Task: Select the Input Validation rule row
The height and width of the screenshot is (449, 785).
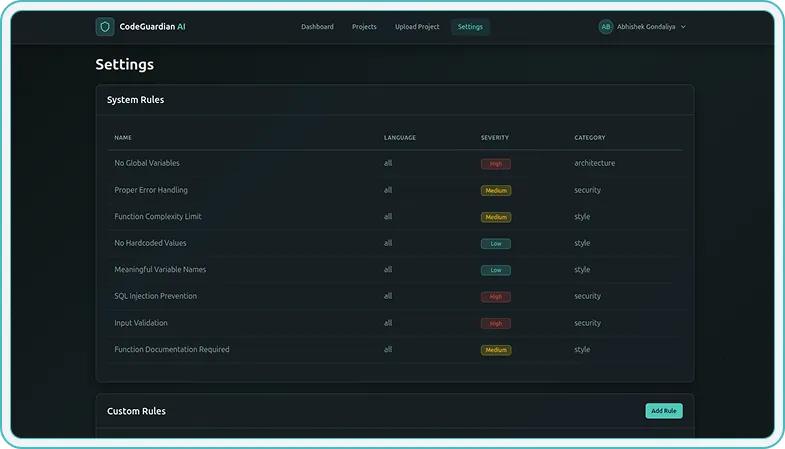Action: point(141,323)
